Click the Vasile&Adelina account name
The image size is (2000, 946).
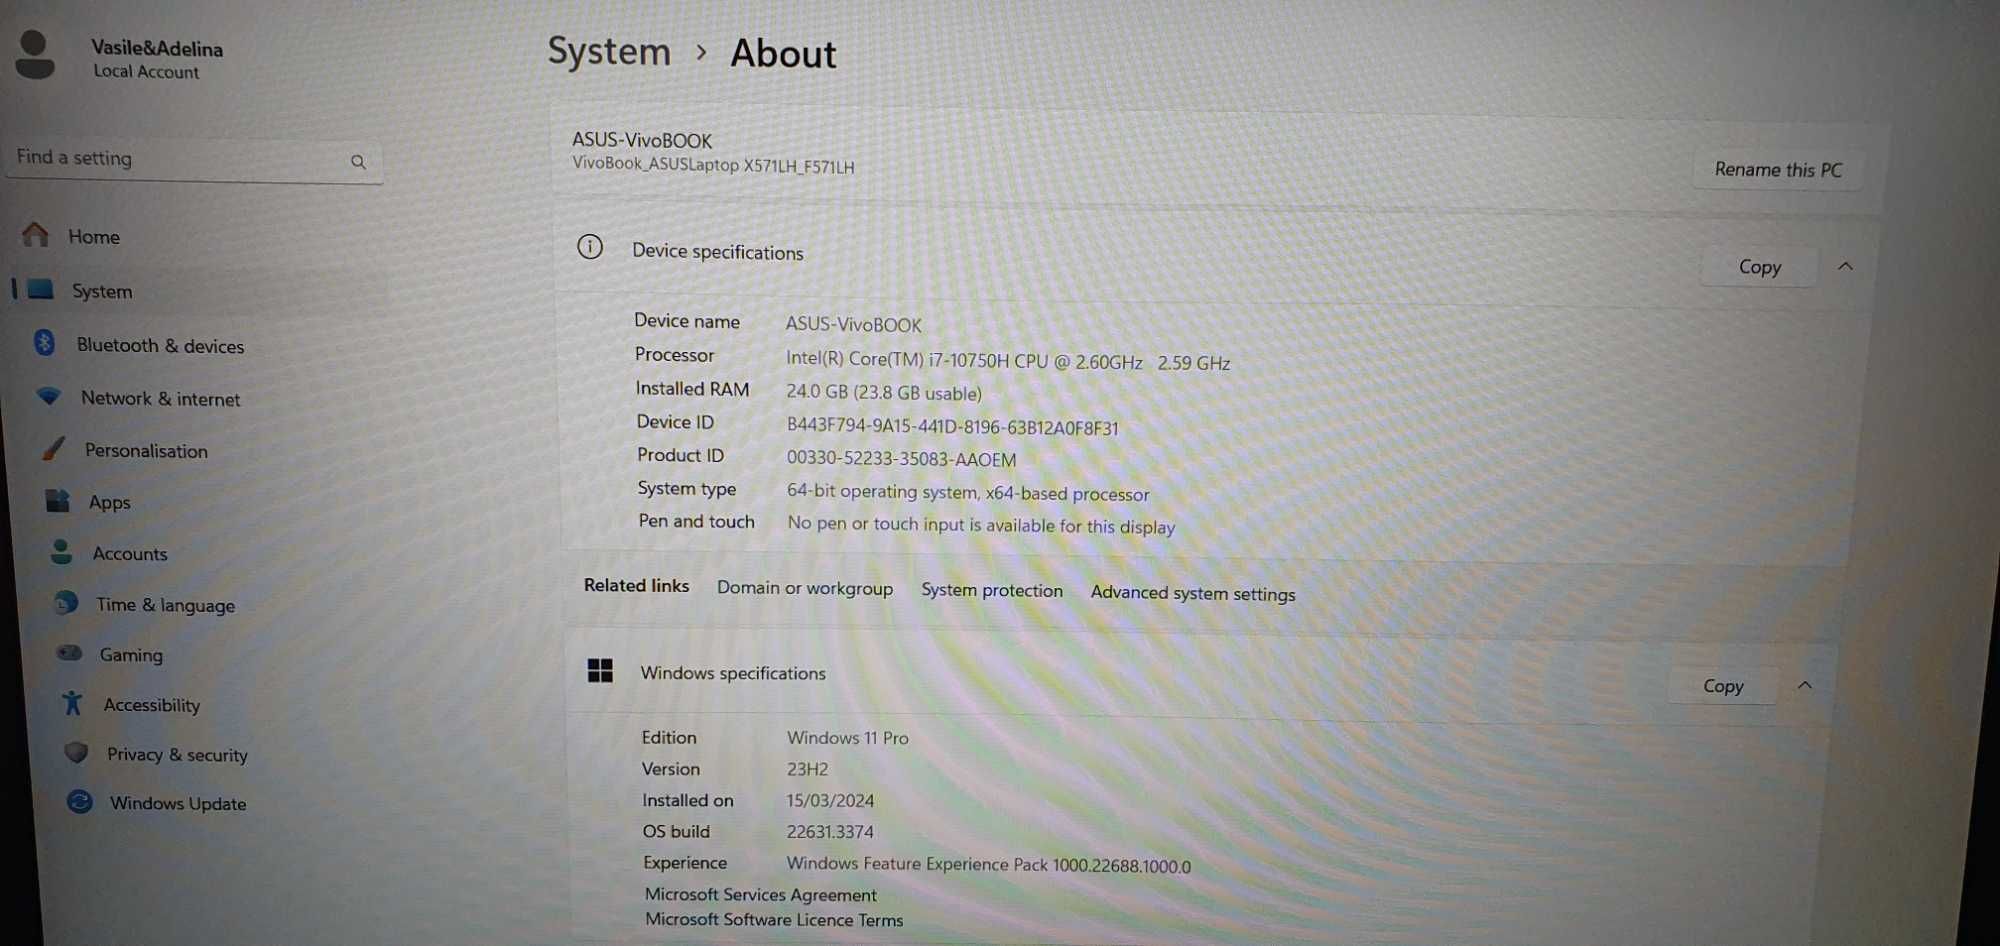[157, 48]
